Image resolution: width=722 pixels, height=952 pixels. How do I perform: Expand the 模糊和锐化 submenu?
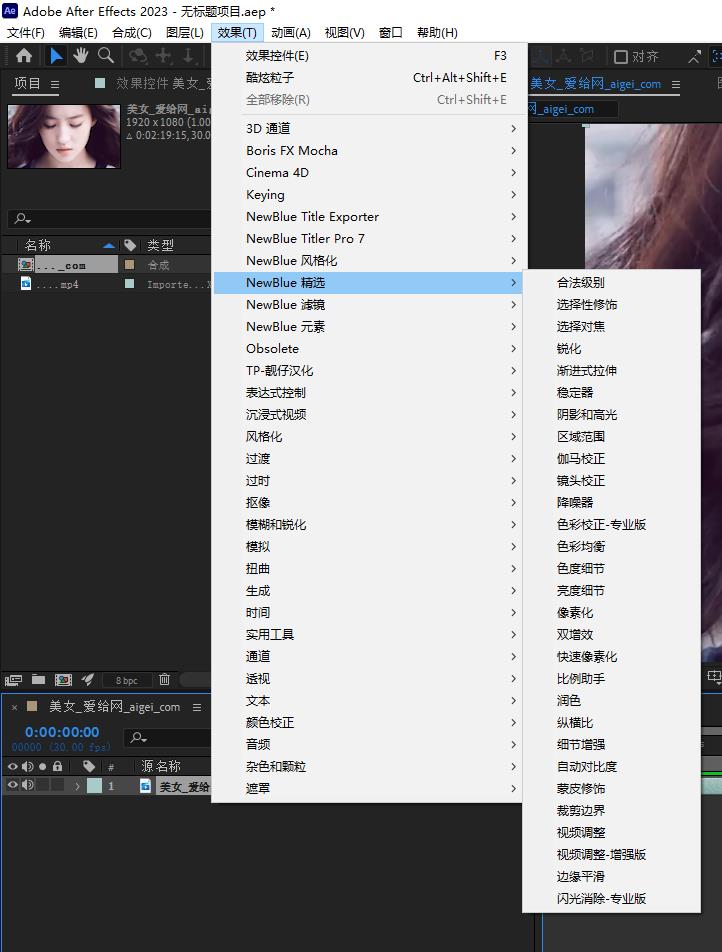[x=368, y=525]
